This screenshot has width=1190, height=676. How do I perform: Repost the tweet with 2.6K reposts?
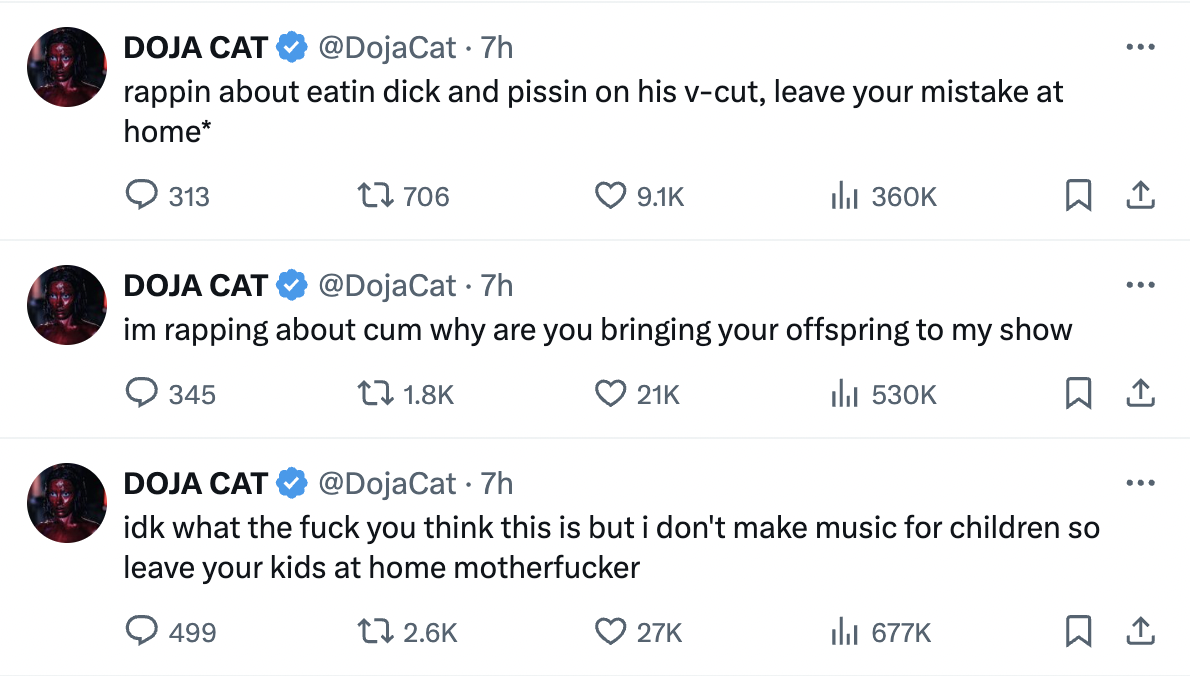point(381,632)
